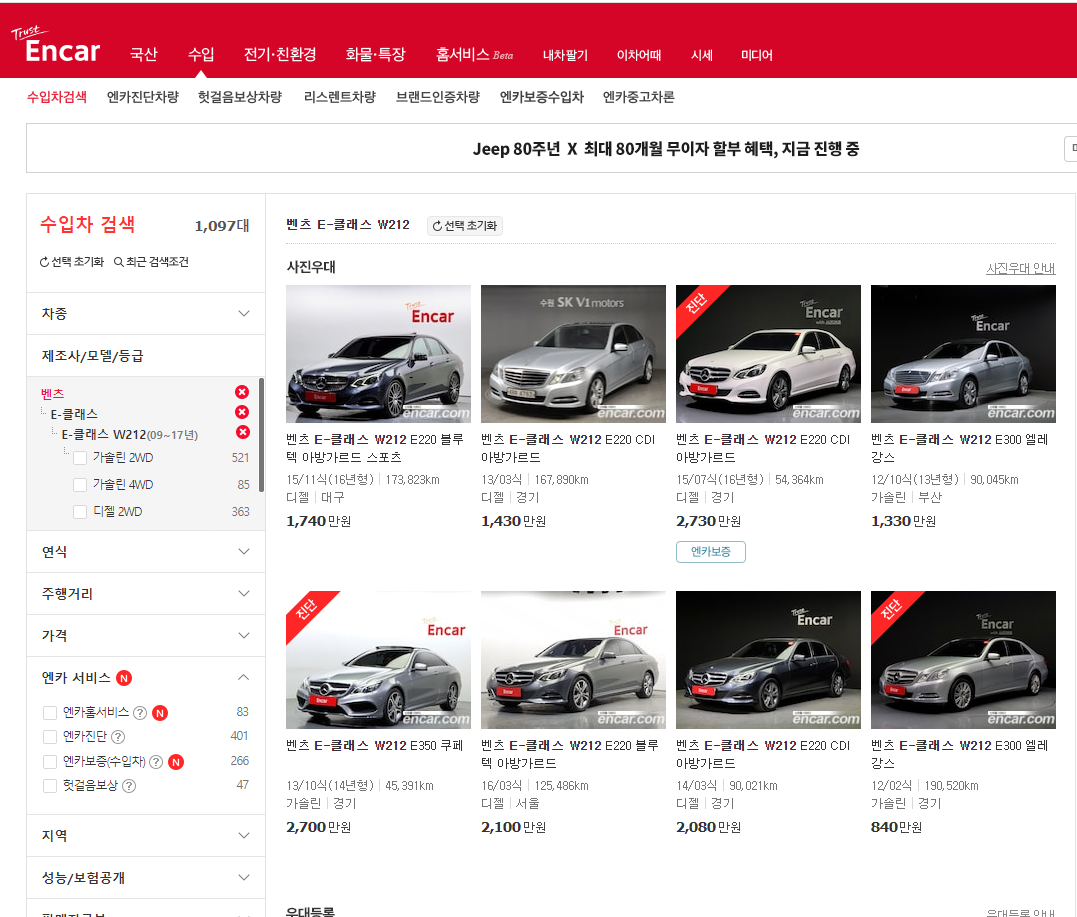This screenshot has width=1077, height=917.
Task: Open listing title of 840만원 E300 엘레강스
Action: (x=960, y=754)
